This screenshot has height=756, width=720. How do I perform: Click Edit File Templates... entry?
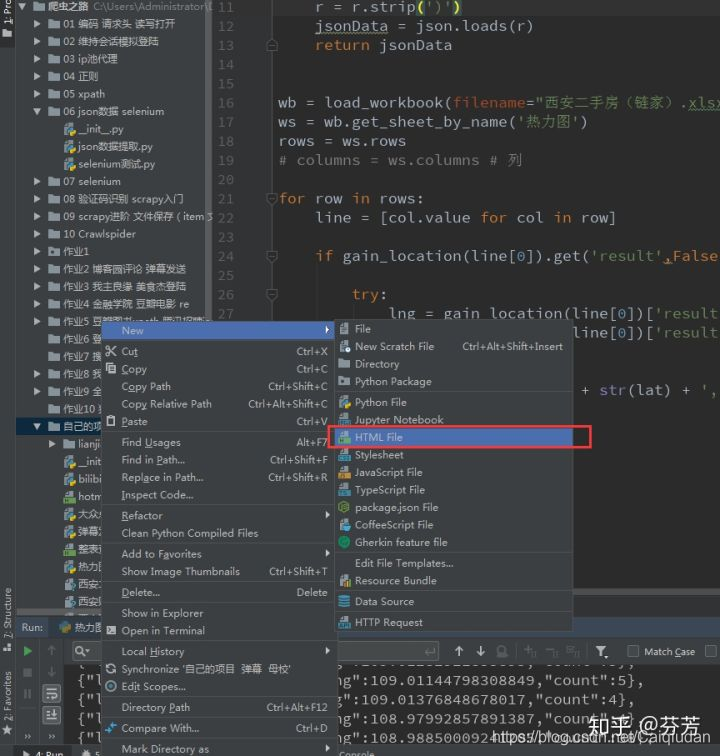[454, 563]
